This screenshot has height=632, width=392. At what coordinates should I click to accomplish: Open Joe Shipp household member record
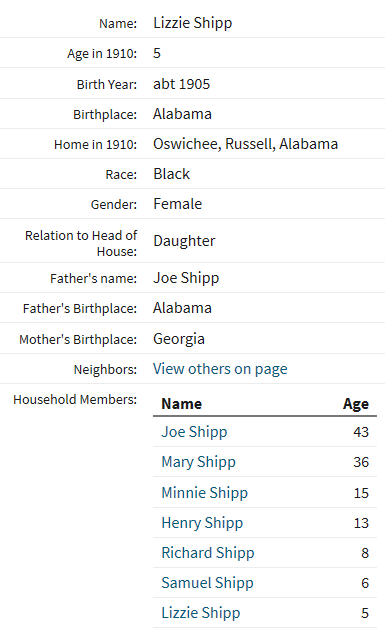pos(194,432)
